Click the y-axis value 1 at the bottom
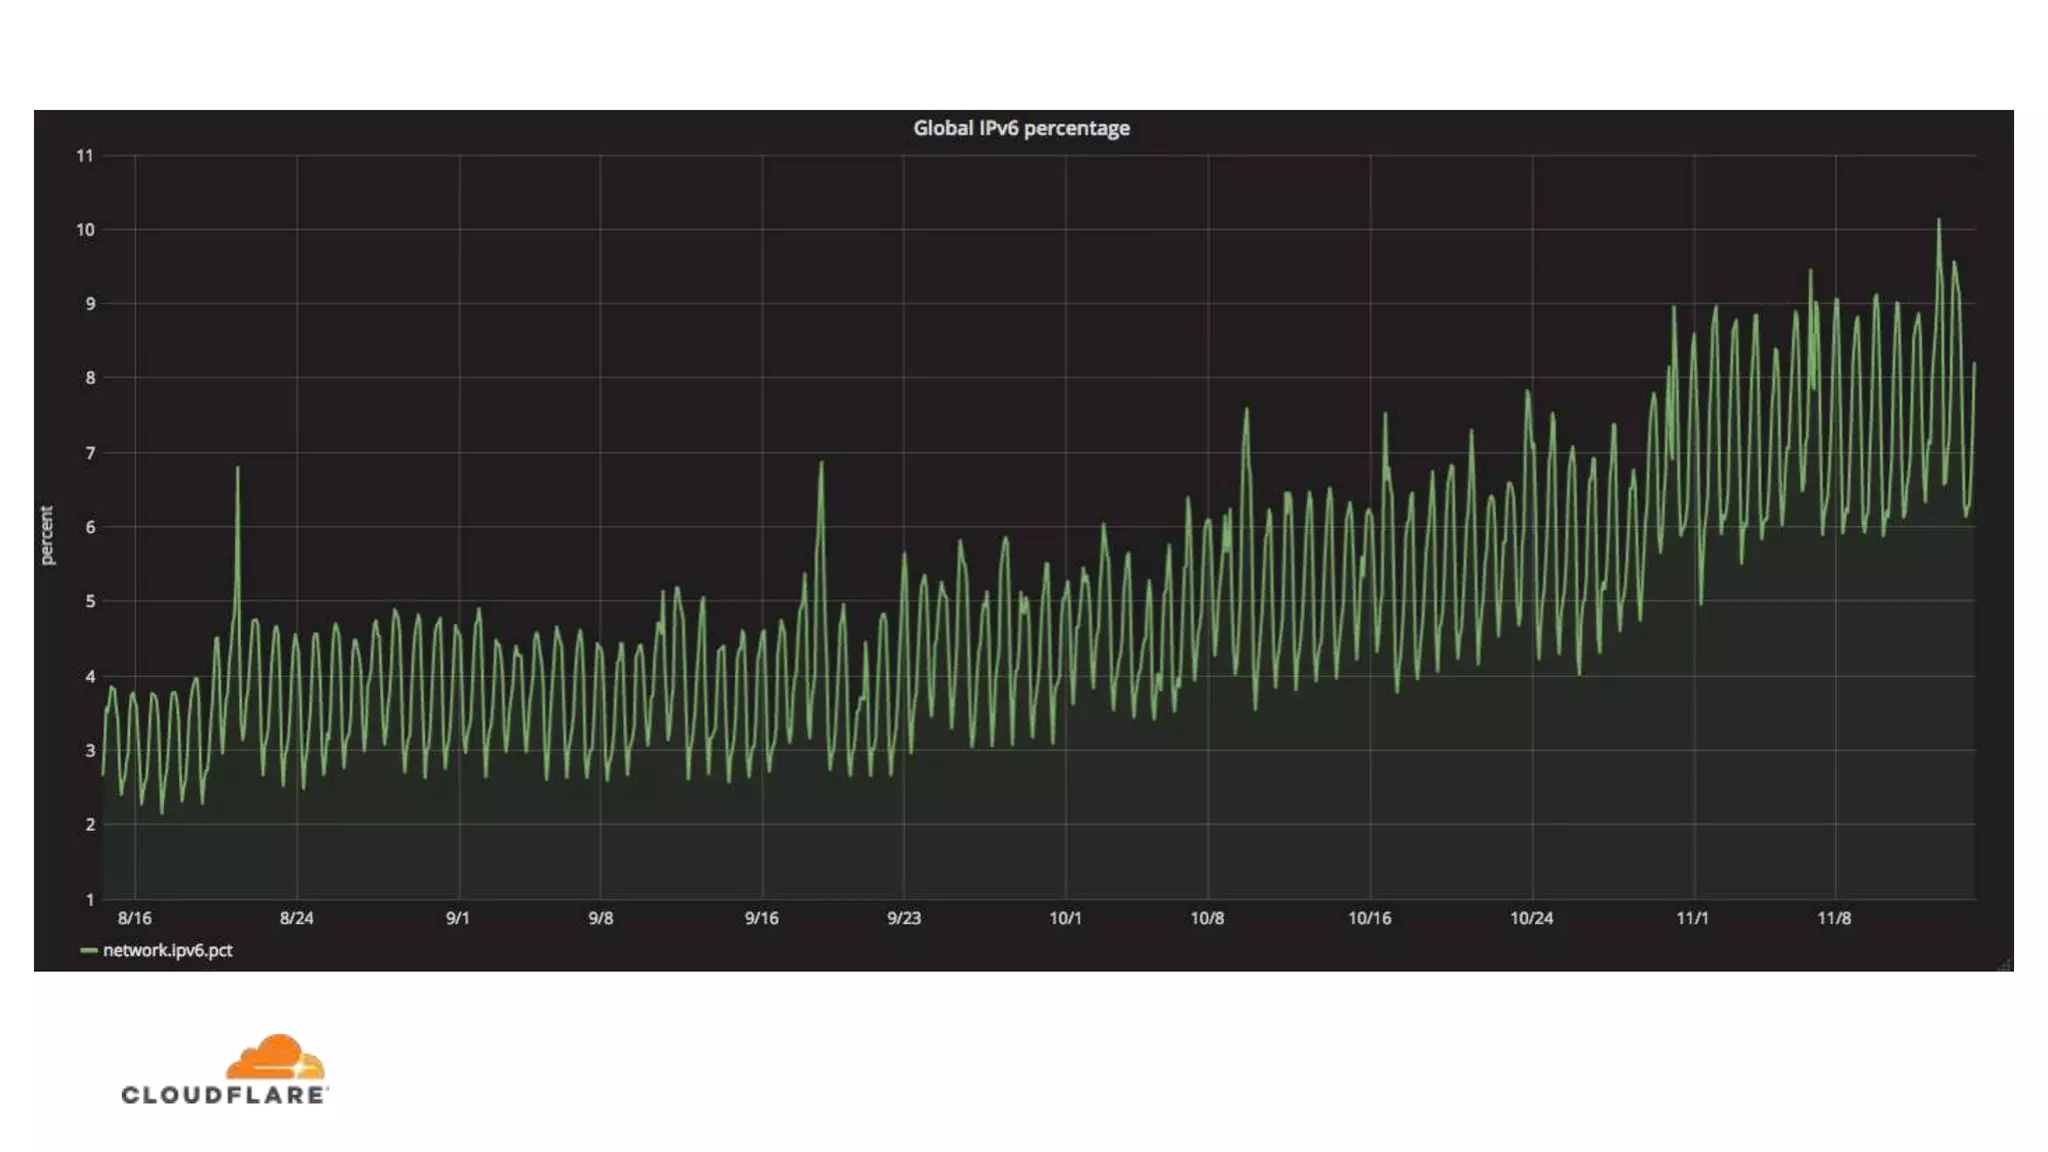 [x=90, y=899]
